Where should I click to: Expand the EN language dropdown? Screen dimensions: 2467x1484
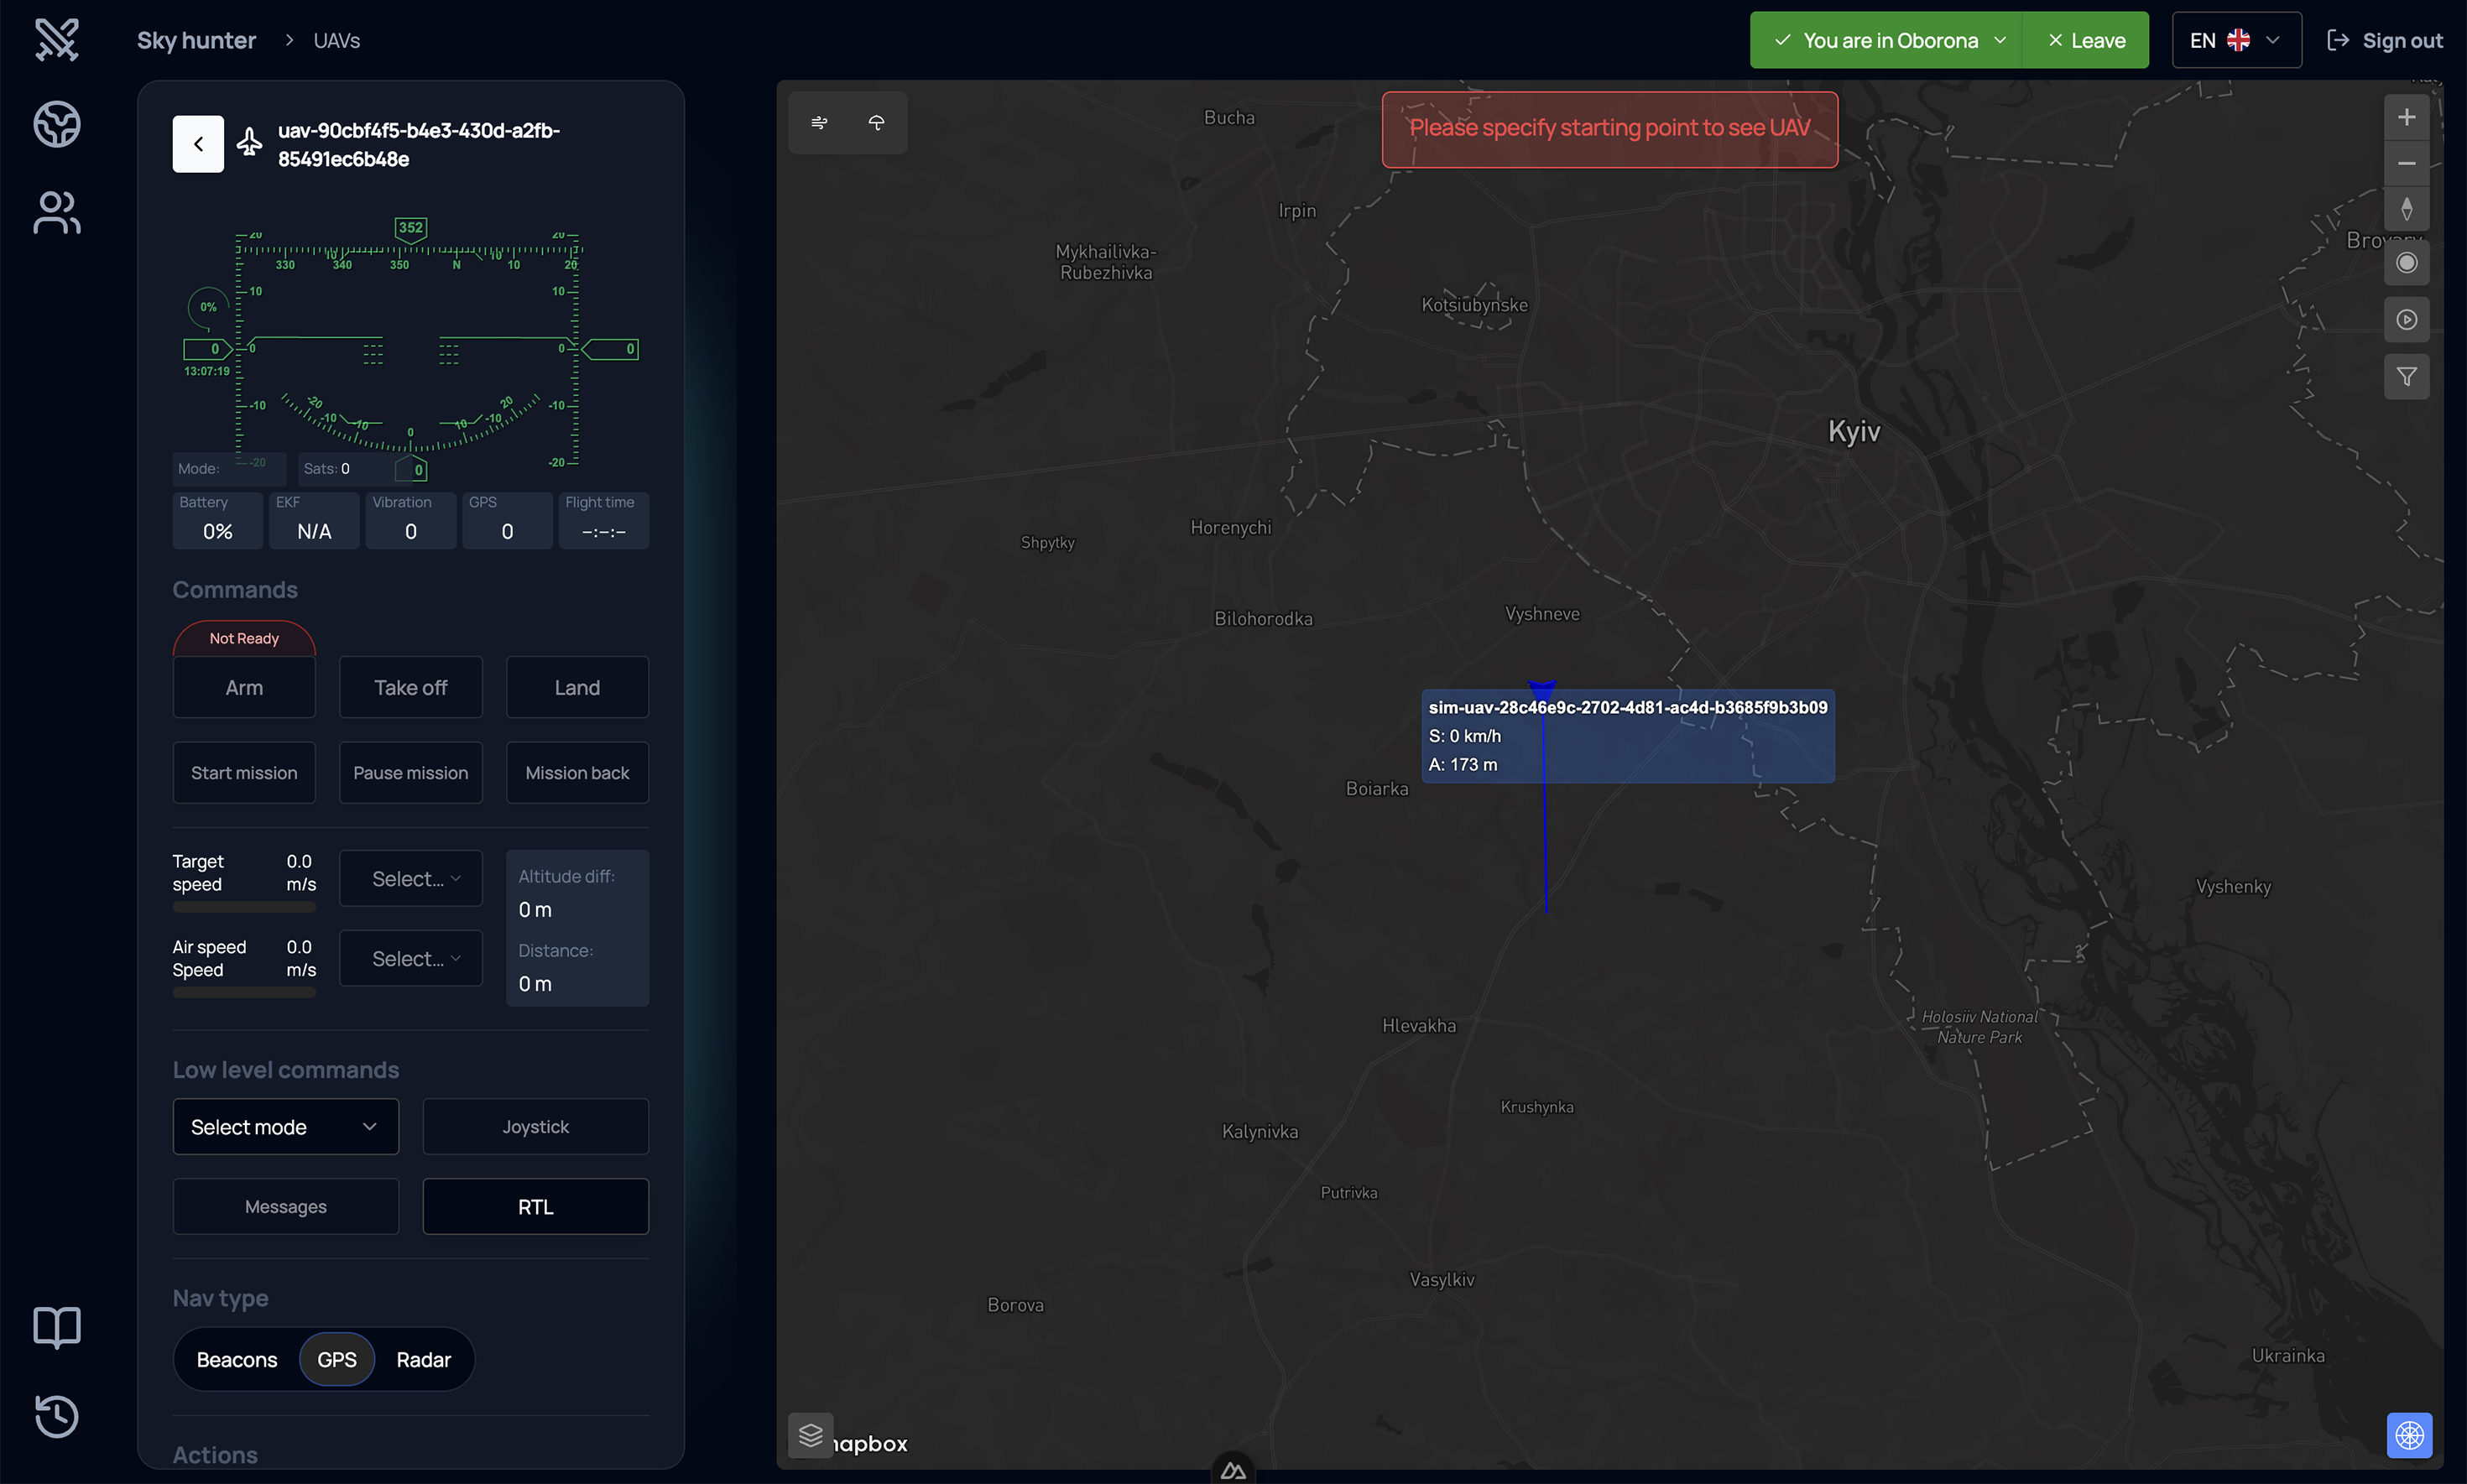pyautogui.click(x=2236, y=40)
